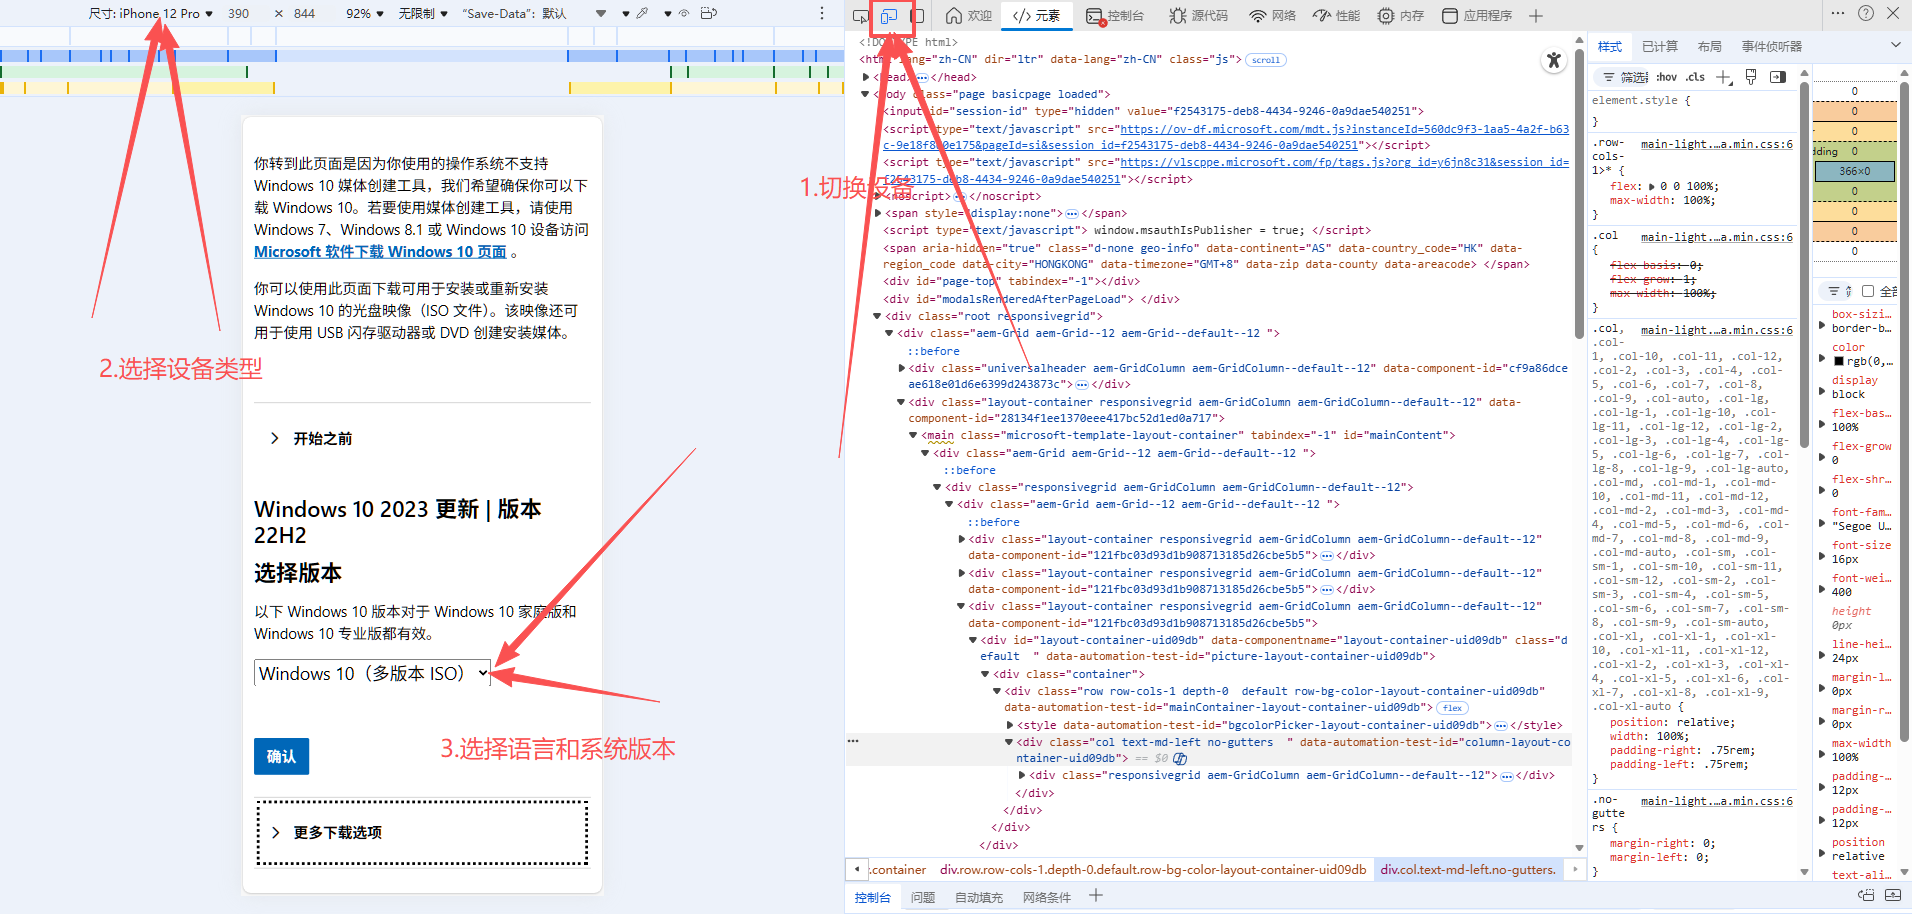Add a DevTools tool with plus icon

tap(1536, 16)
